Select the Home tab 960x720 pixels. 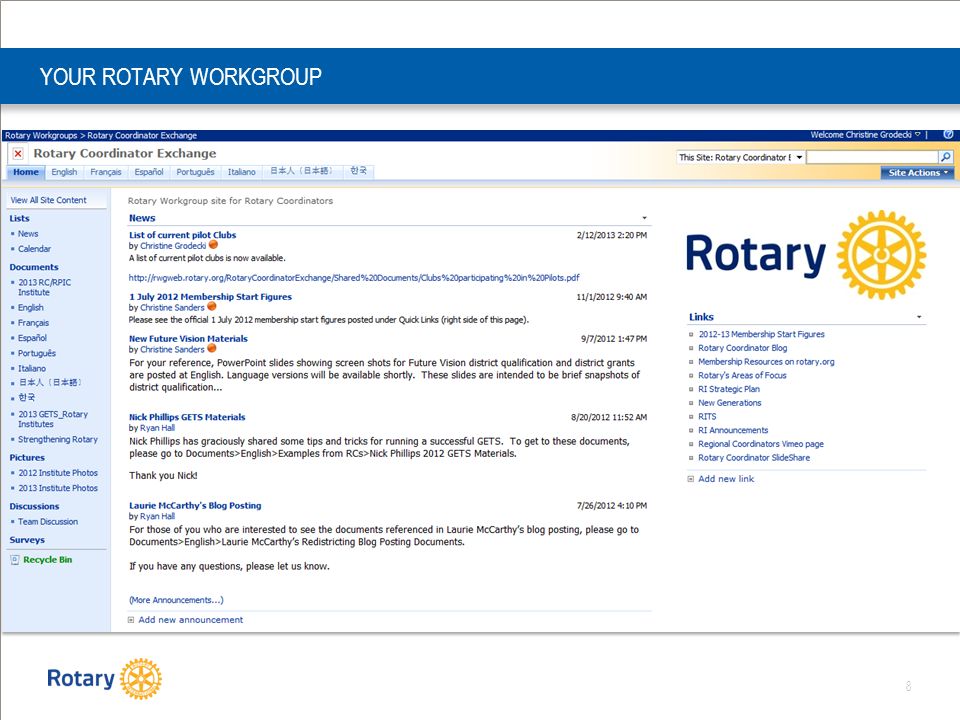pos(26,172)
